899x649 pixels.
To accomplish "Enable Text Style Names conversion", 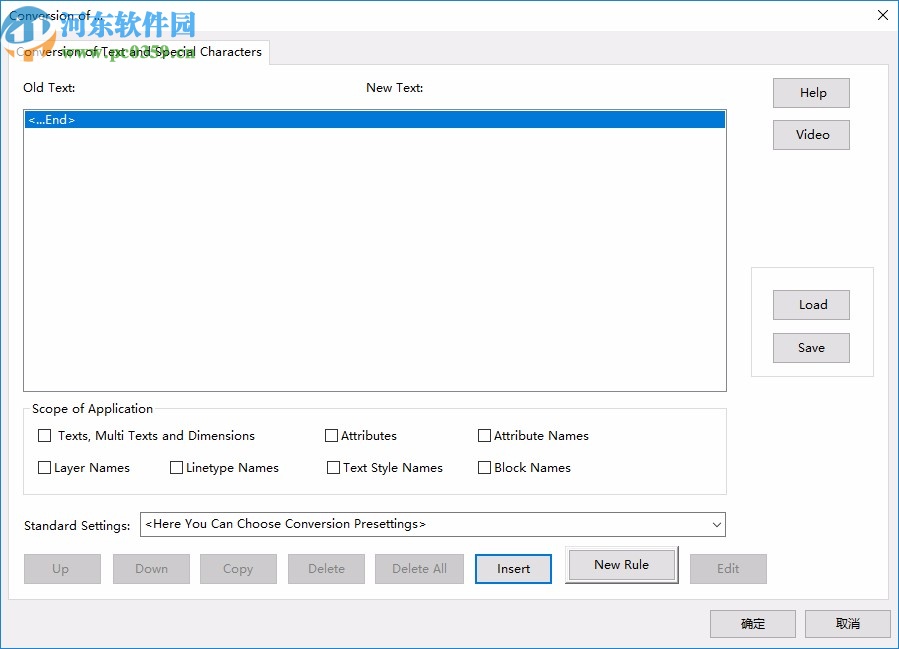I will 332,467.
